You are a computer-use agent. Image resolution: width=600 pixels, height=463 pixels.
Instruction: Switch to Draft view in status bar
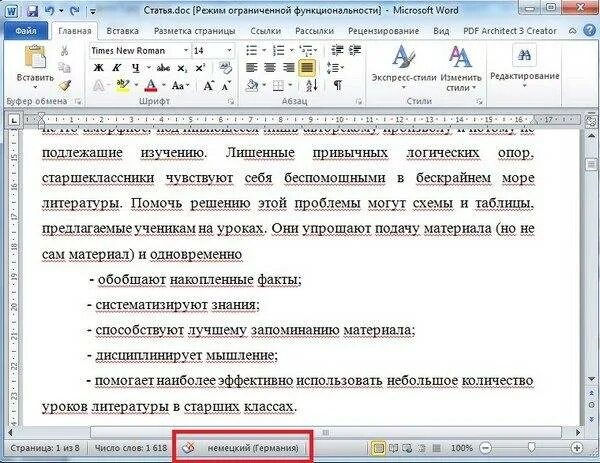[437, 448]
